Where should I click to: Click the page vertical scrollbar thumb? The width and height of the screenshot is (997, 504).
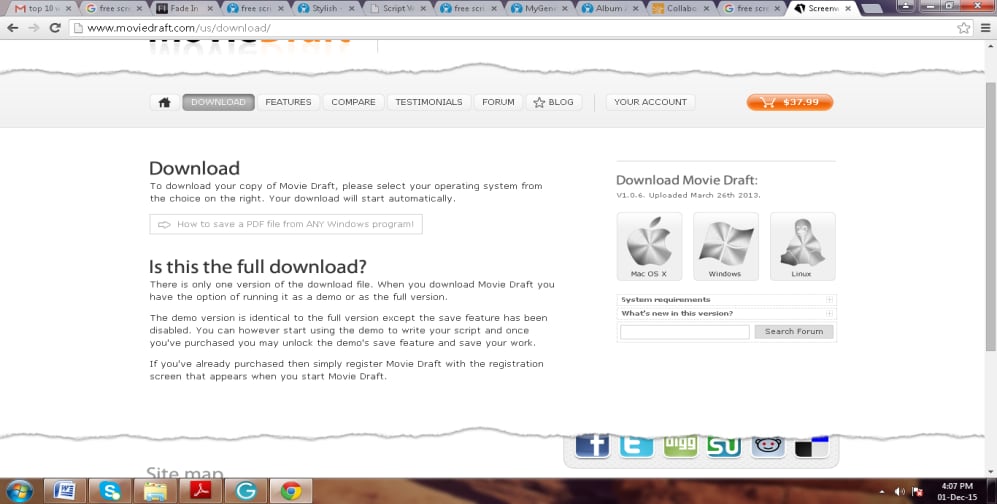pos(990,216)
